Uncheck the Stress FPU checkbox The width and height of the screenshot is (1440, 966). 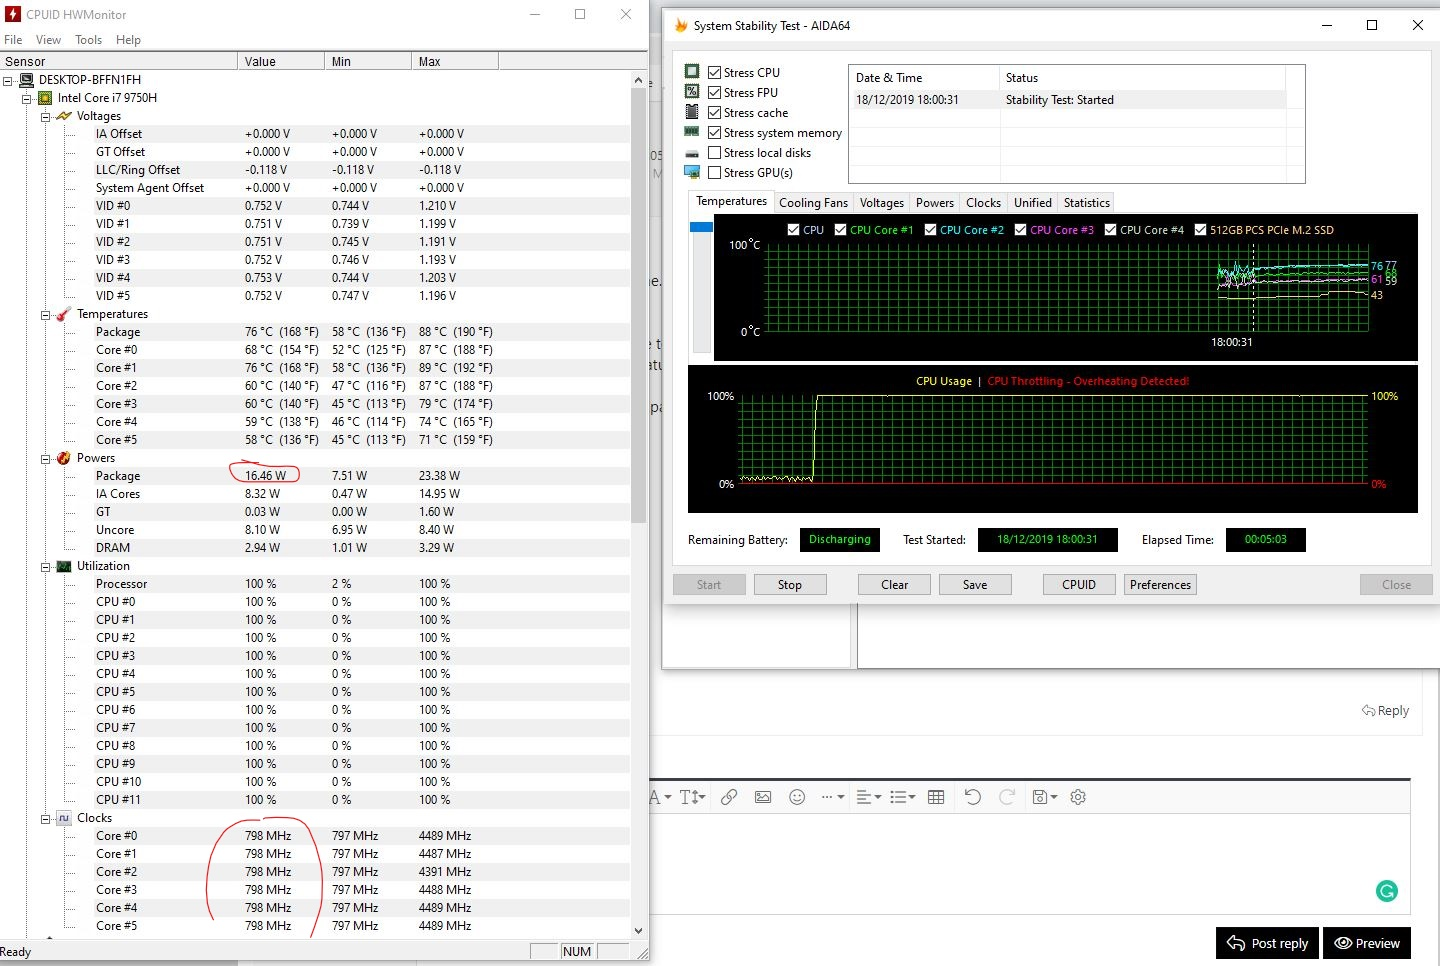click(x=714, y=92)
